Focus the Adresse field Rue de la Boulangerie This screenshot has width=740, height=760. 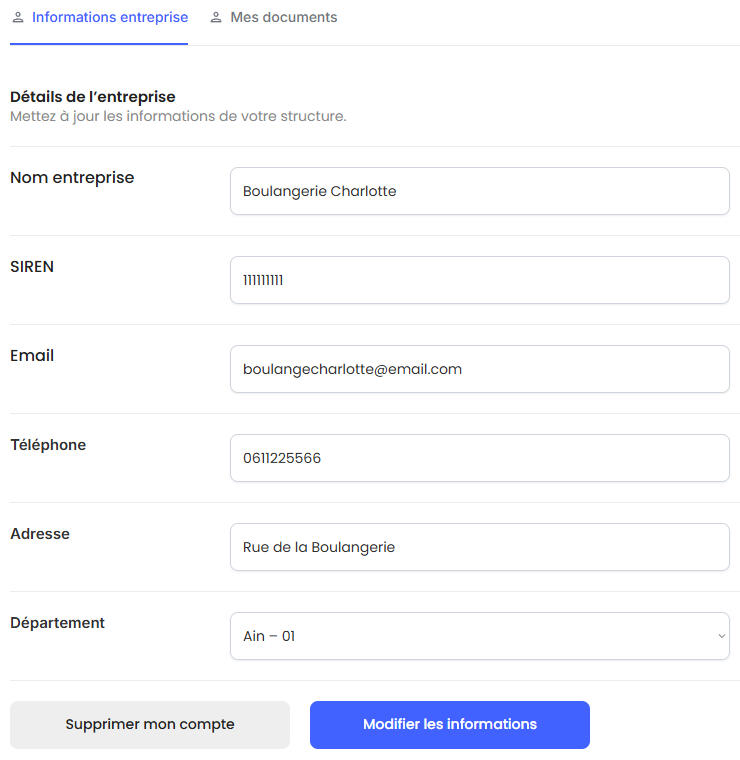pyautogui.click(x=479, y=547)
